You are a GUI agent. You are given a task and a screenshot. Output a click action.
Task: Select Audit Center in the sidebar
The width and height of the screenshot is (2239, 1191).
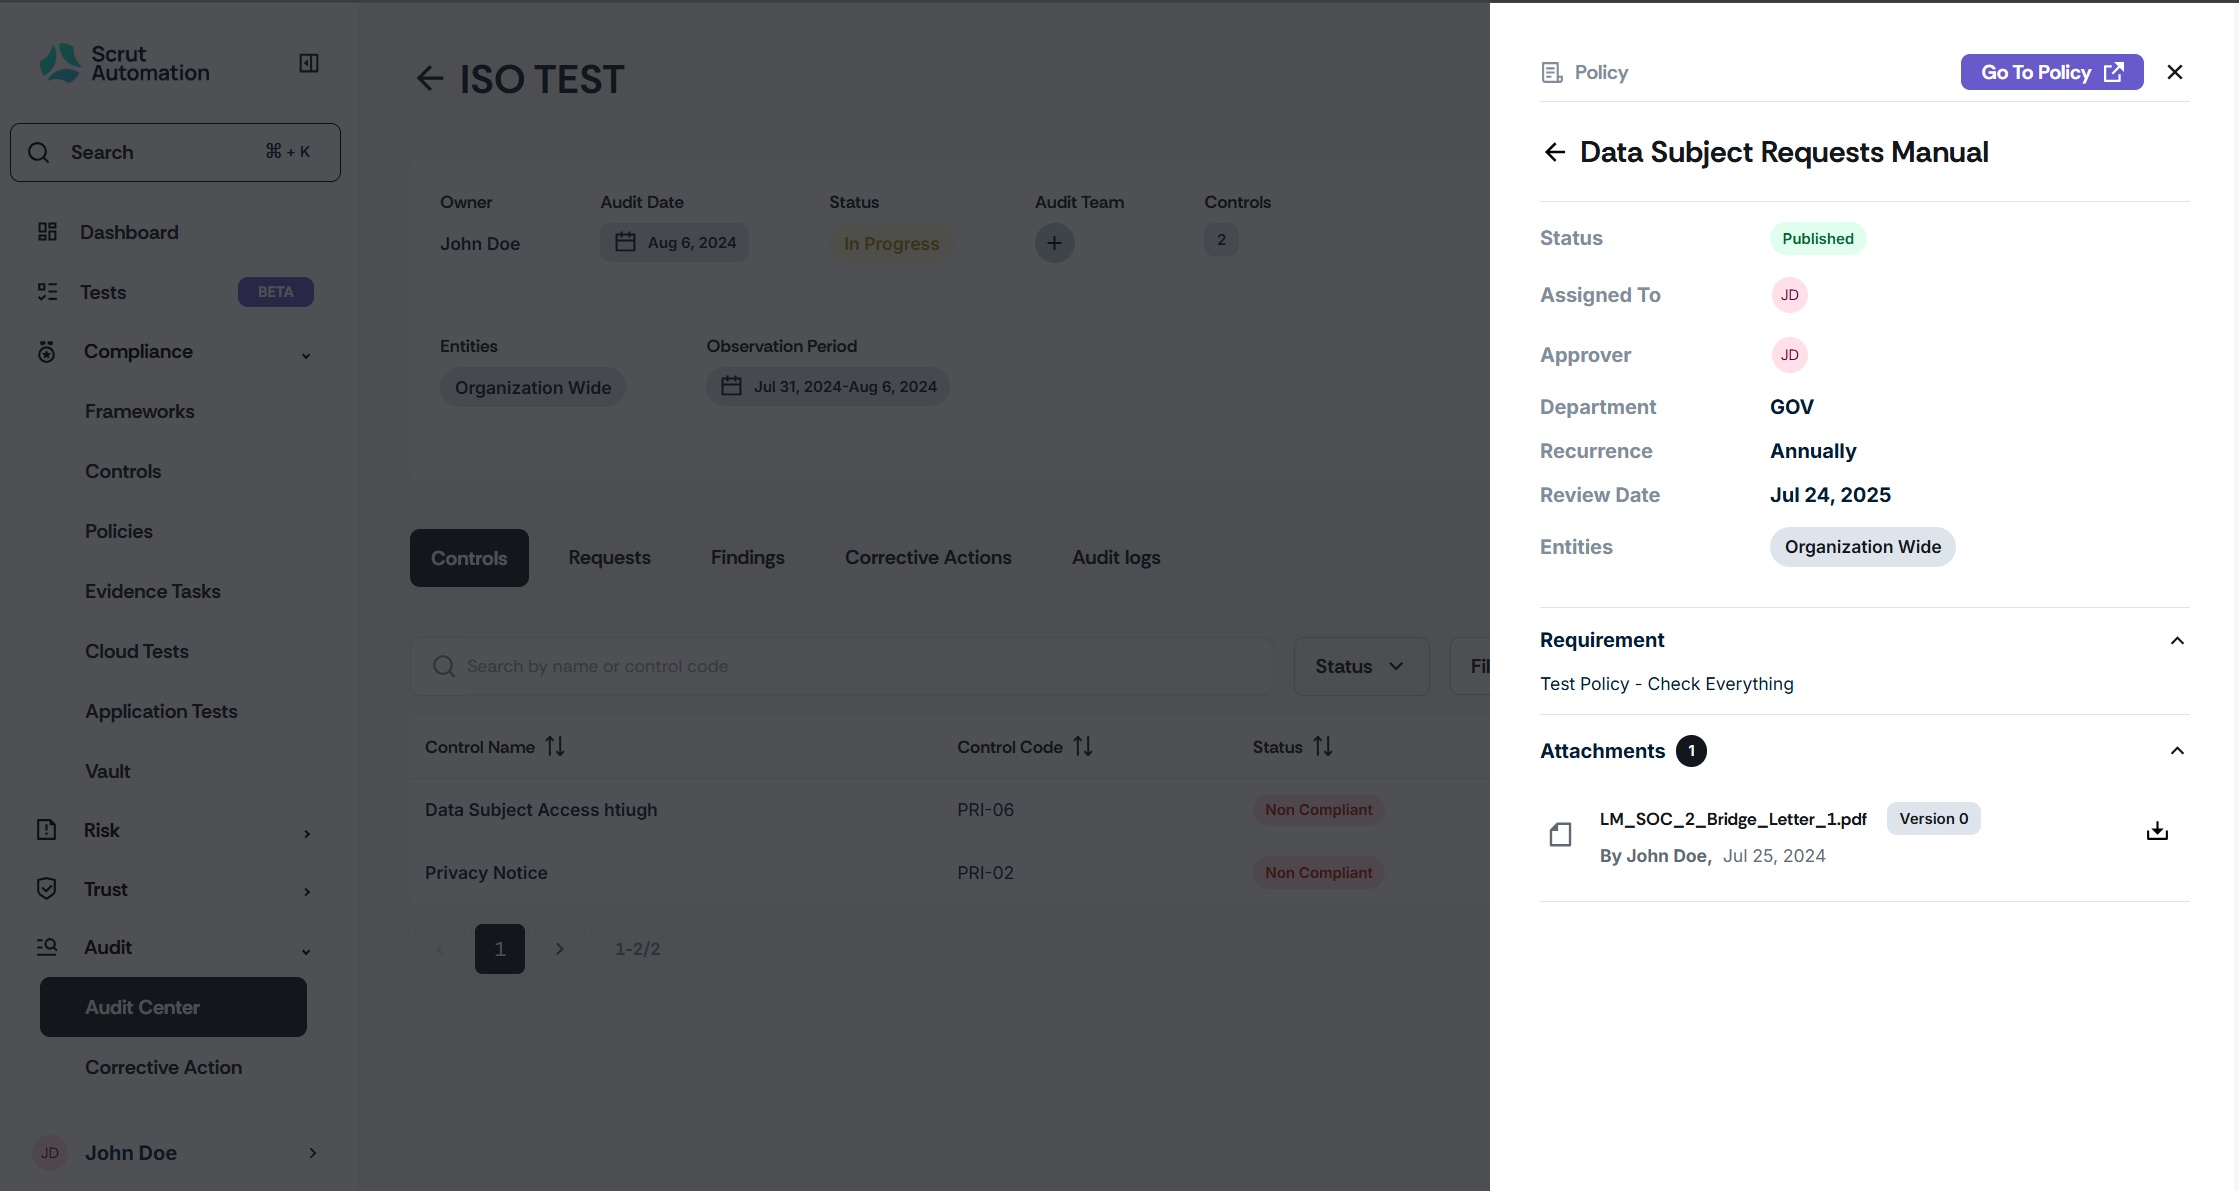click(173, 1007)
